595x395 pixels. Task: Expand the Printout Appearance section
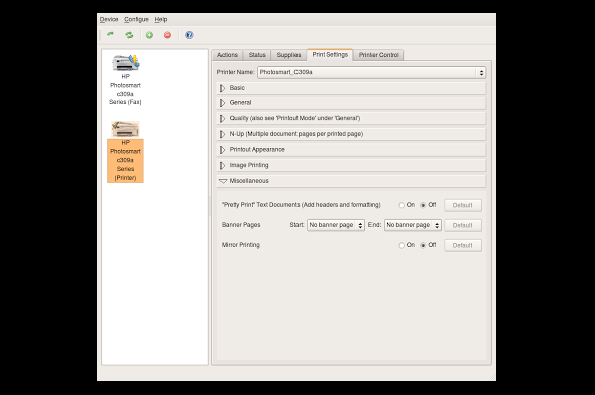[351, 150]
